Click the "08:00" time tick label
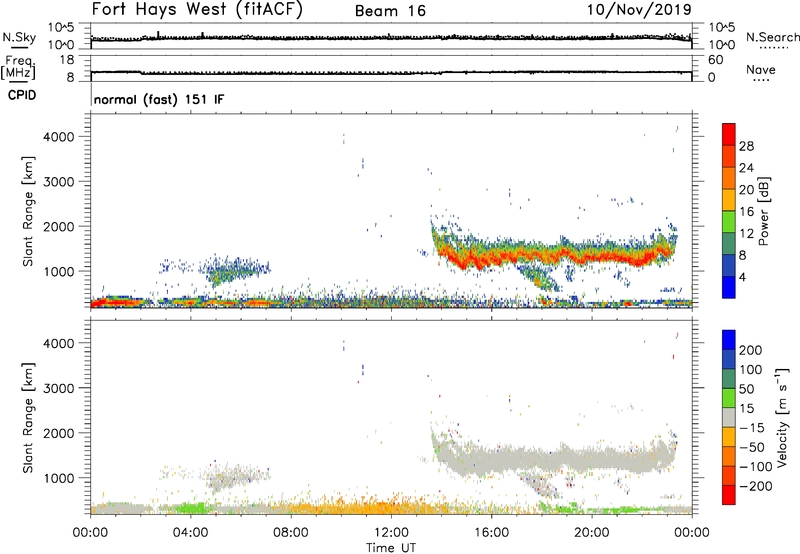 [x=291, y=533]
